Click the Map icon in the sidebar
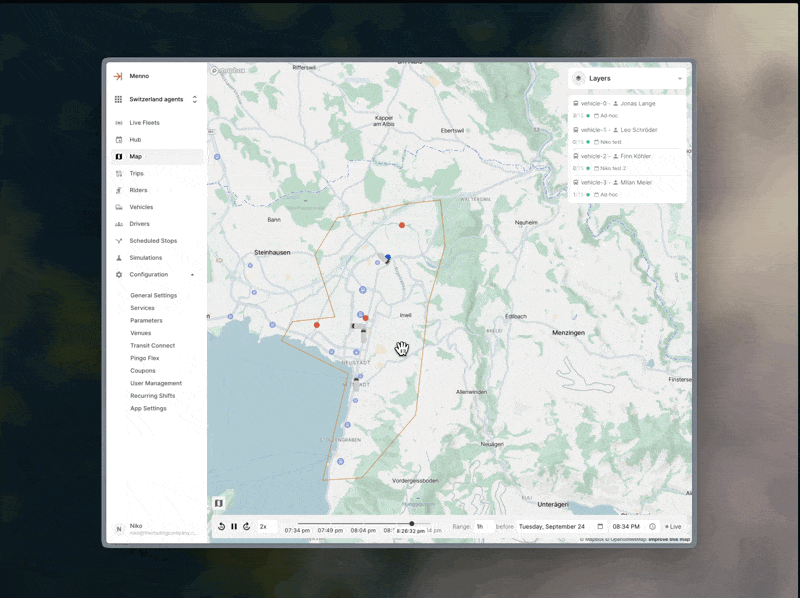This screenshot has width=800, height=598. click(x=119, y=156)
